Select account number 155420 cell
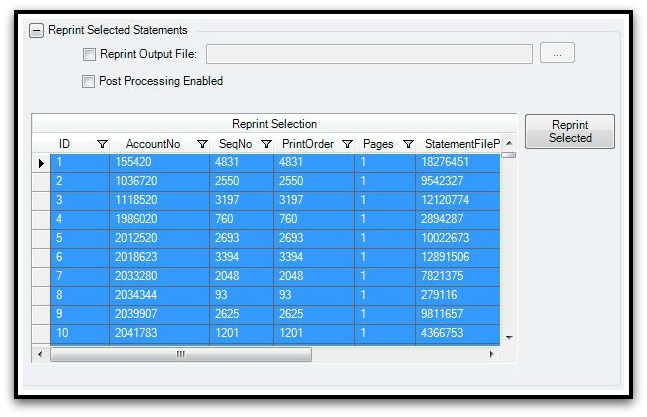Screen dimensions: 647x417 click(x=160, y=163)
